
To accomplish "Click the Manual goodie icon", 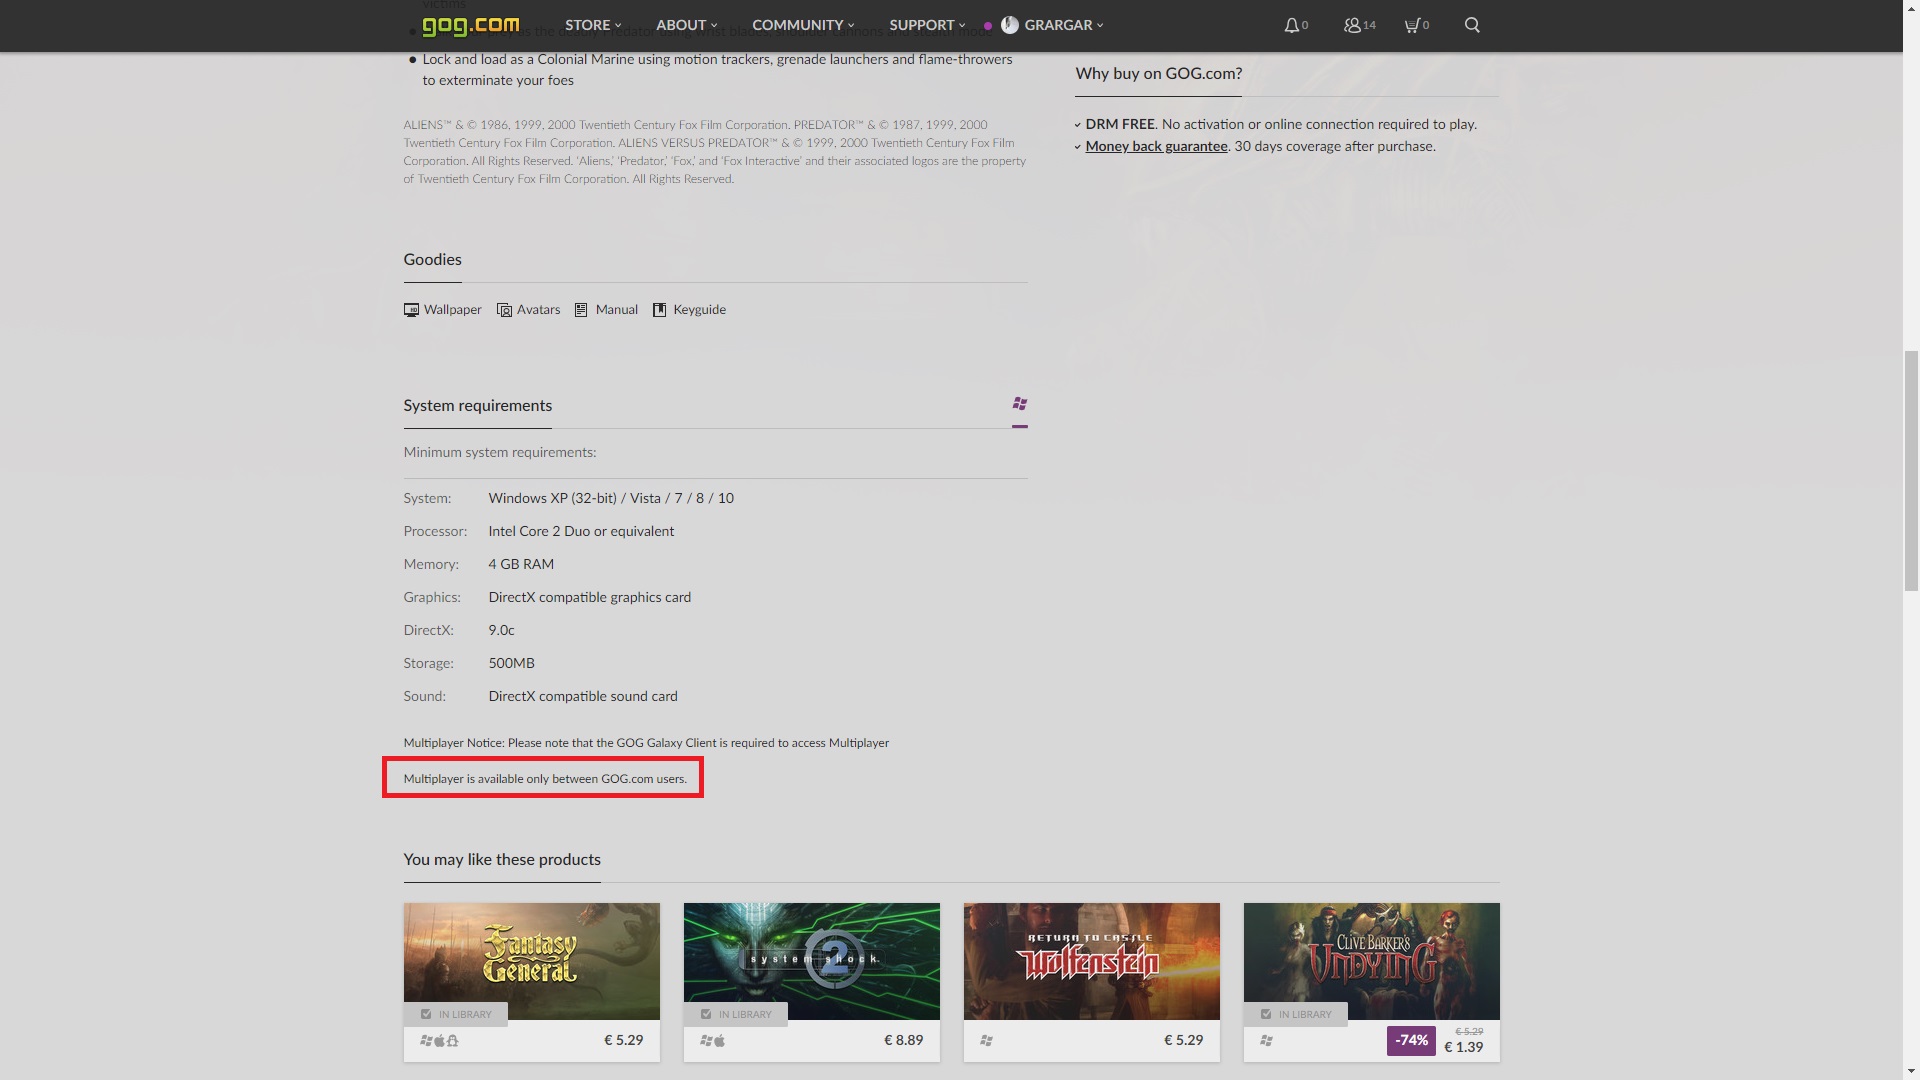I will (581, 310).
